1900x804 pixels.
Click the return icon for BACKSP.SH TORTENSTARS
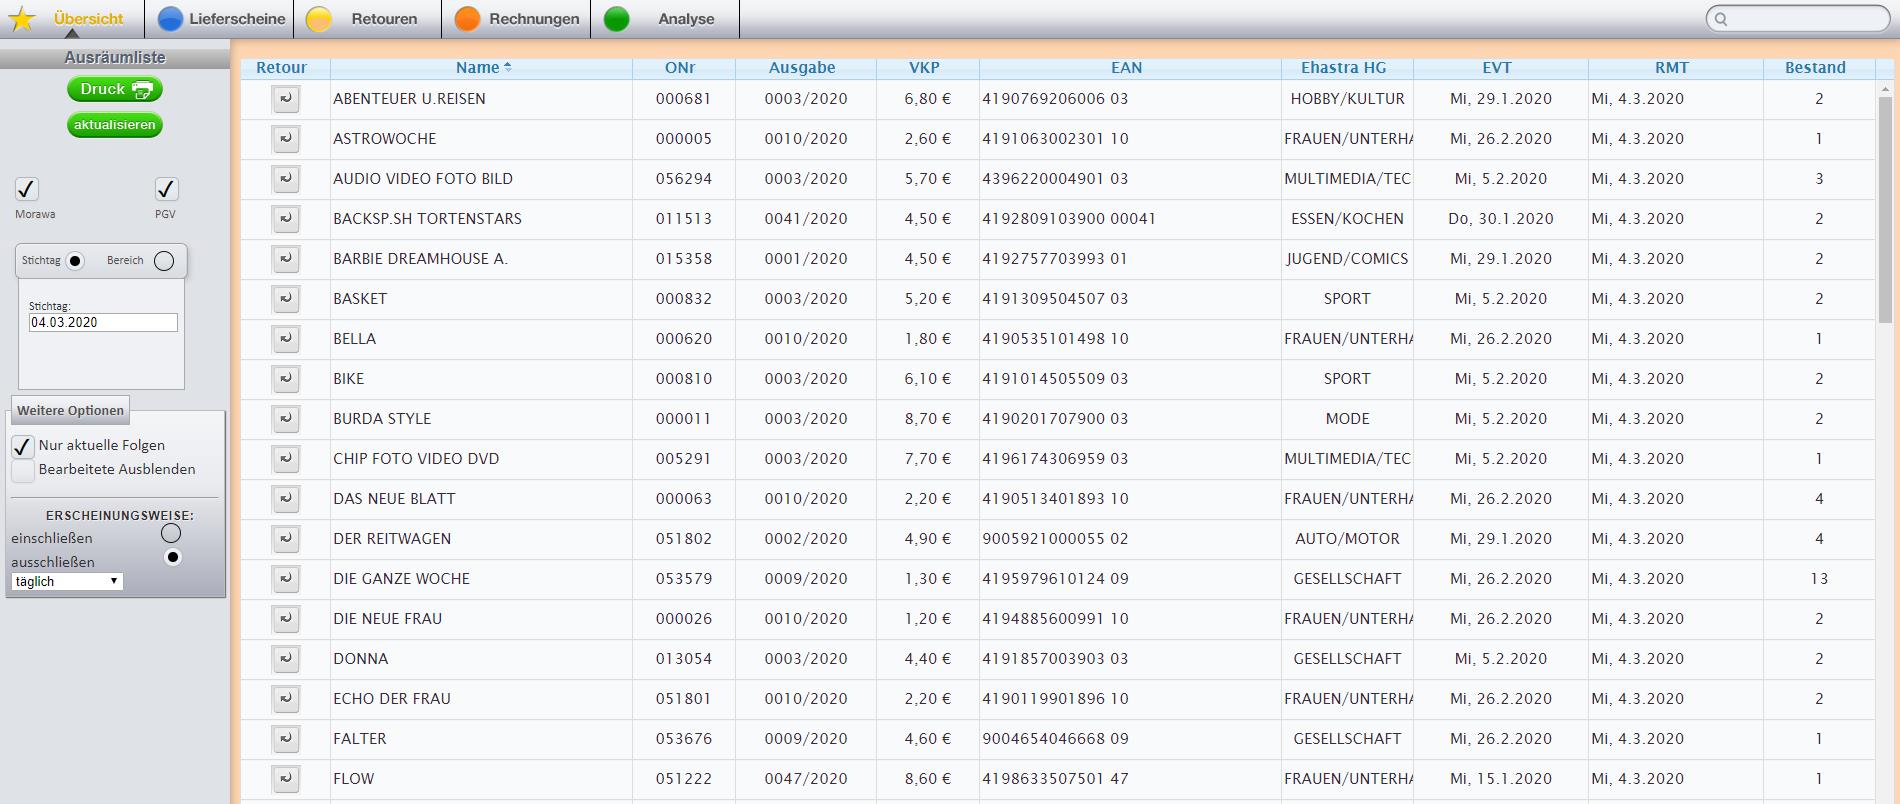(286, 219)
